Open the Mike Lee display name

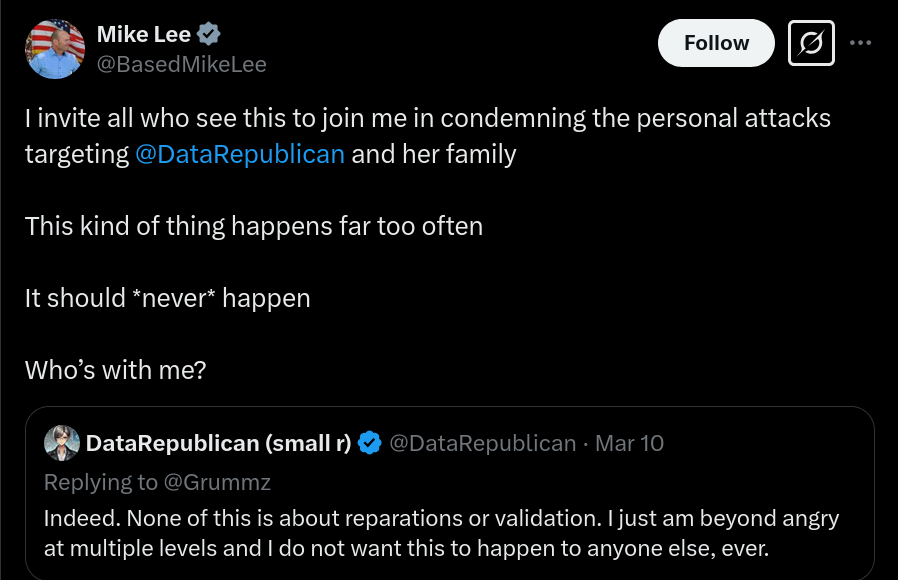pyautogui.click(x=144, y=34)
